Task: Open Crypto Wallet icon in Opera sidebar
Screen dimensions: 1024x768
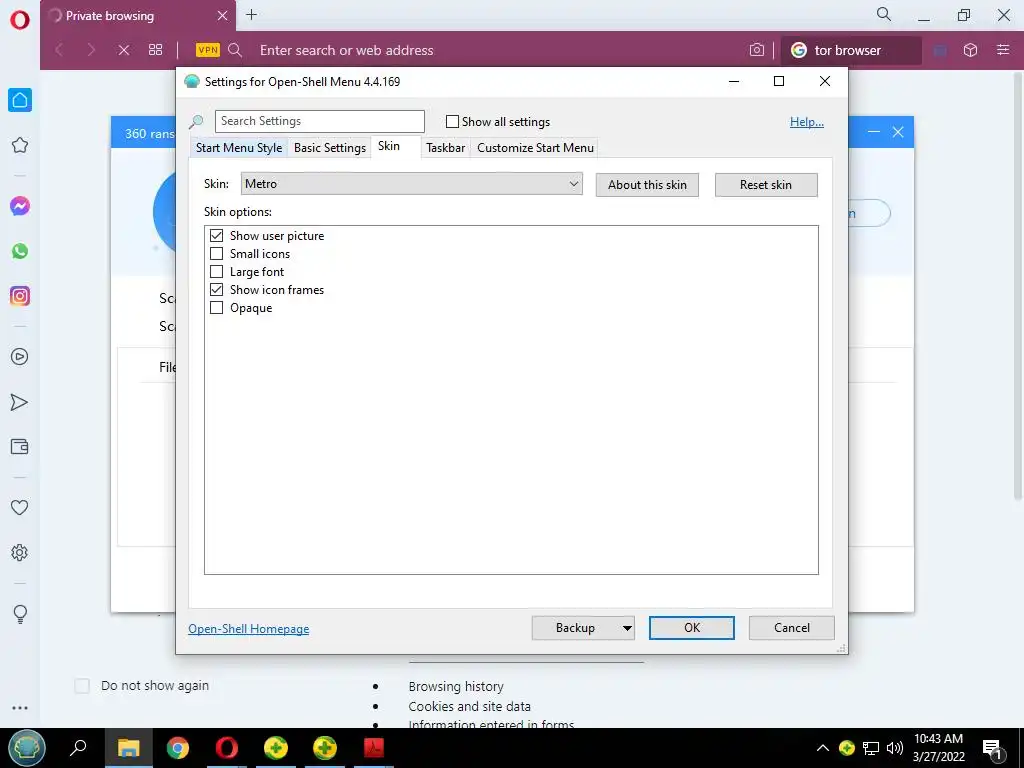Action: pos(20,447)
